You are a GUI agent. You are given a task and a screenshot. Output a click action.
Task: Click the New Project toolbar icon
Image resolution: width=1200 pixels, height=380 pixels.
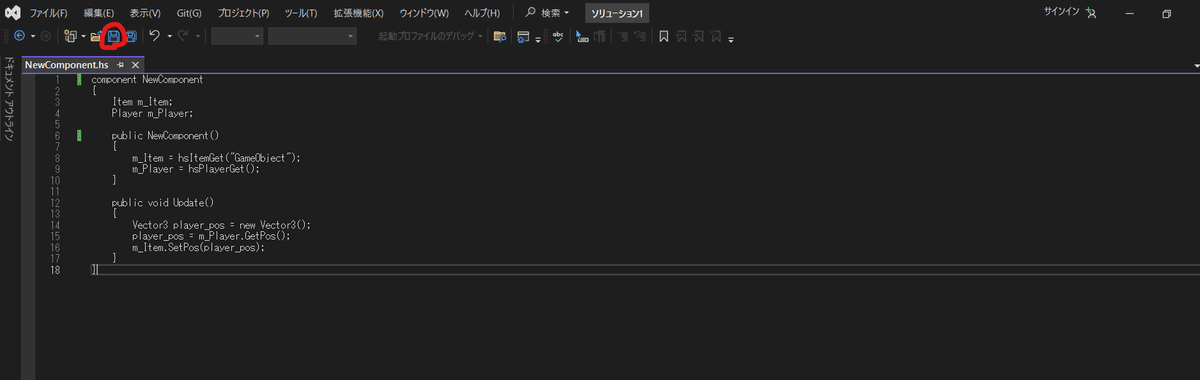tap(70, 37)
